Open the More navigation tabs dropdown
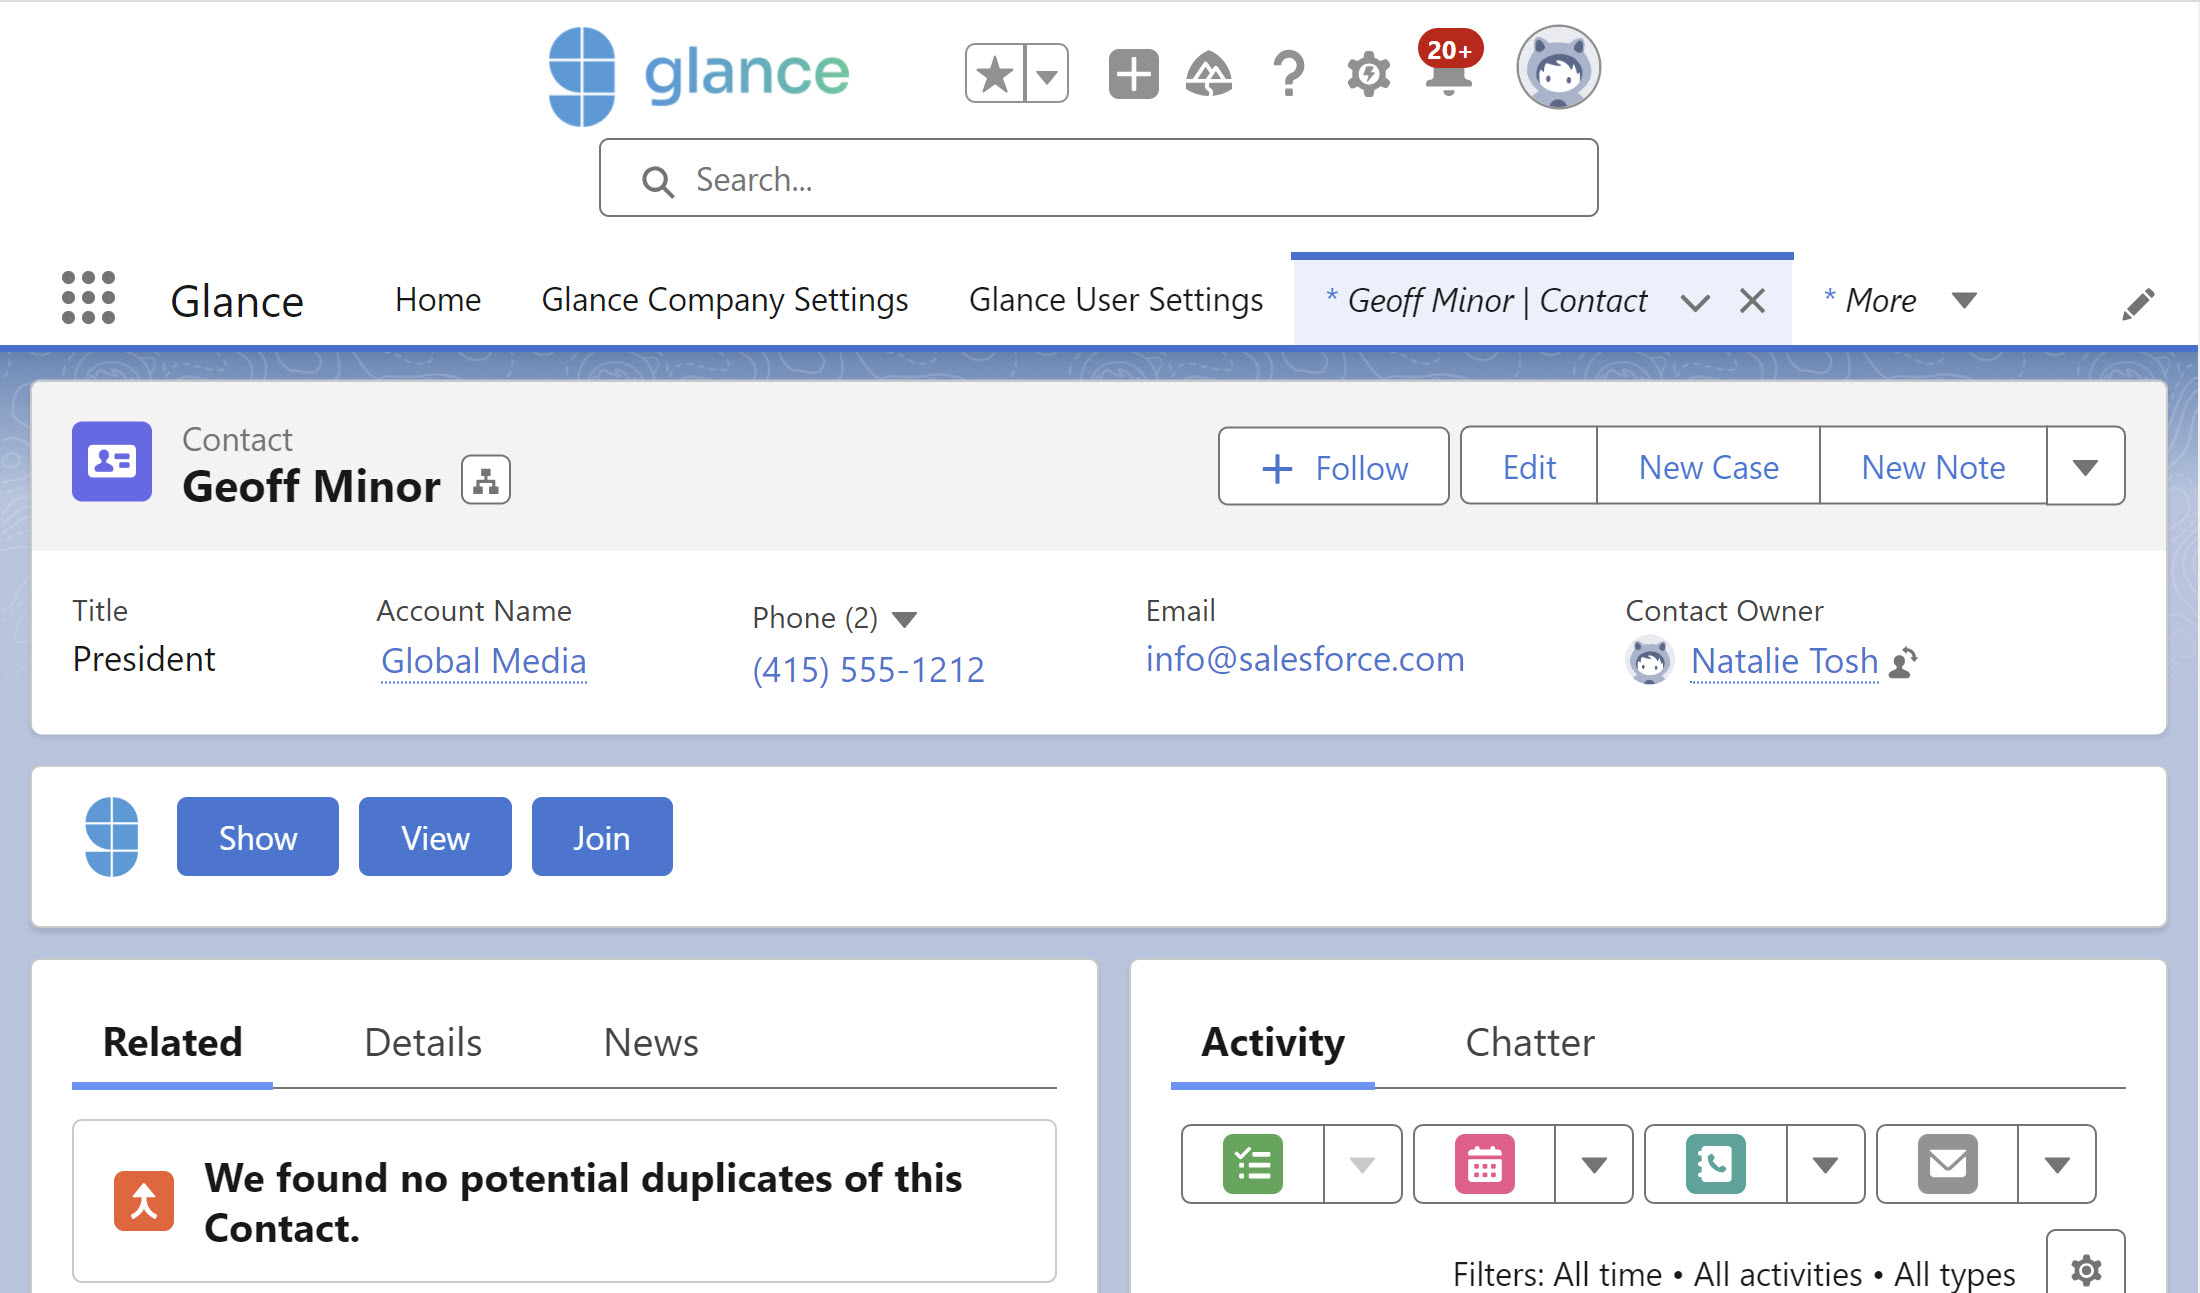The image size is (2200, 1293). coord(1964,300)
